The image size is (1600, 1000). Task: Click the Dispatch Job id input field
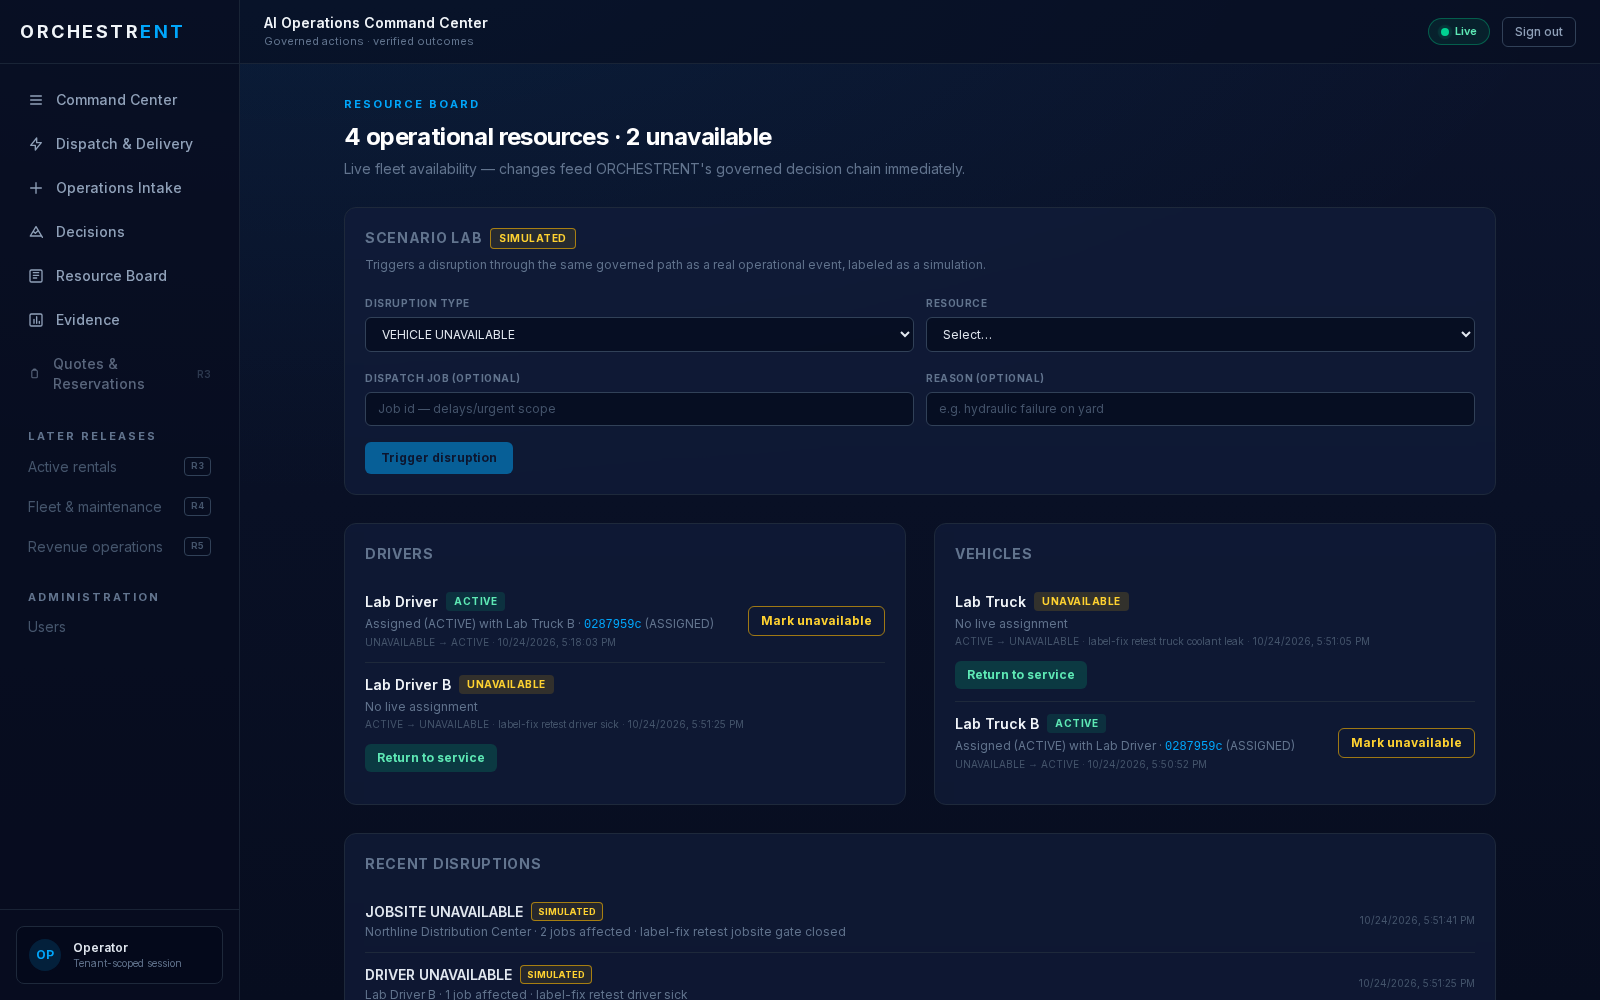[x=639, y=409]
